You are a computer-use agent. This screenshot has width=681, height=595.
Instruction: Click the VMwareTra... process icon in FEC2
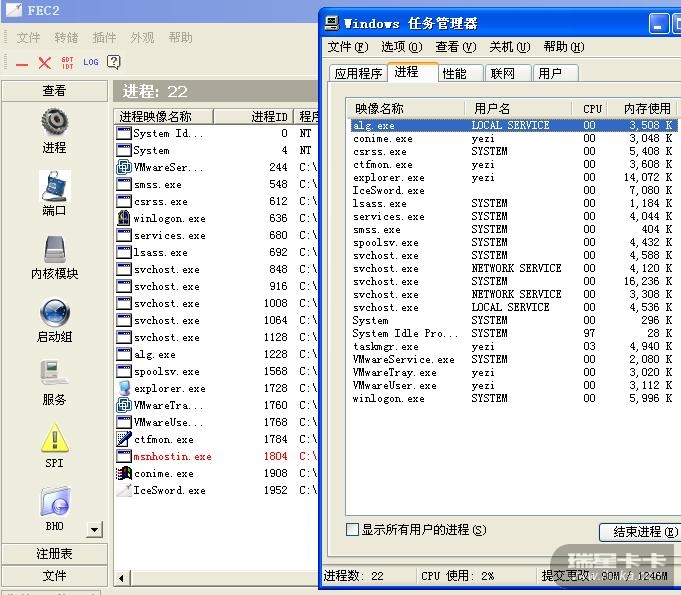(124, 405)
